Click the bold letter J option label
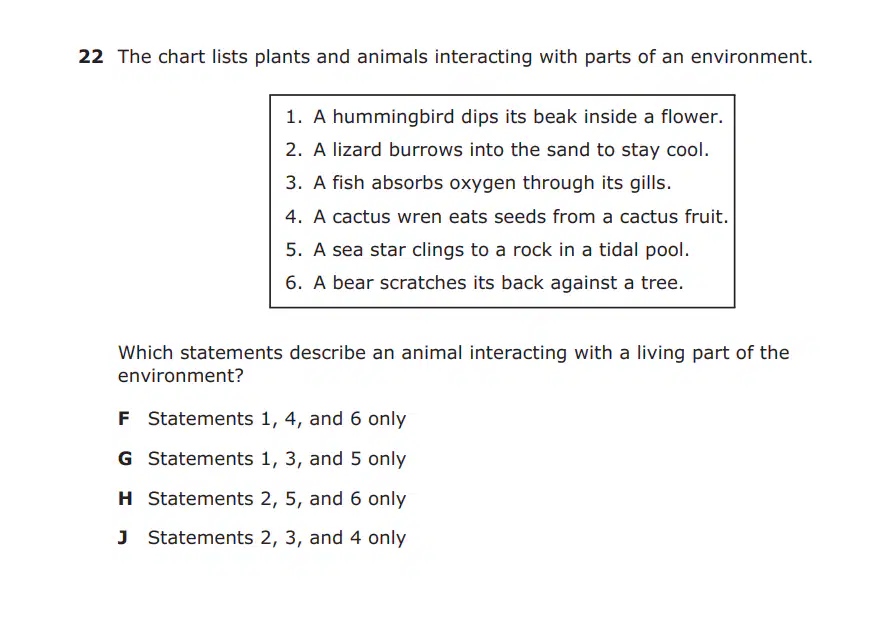Image resolution: width=895 pixels, height=623 pixels. (x=123, y=538)
